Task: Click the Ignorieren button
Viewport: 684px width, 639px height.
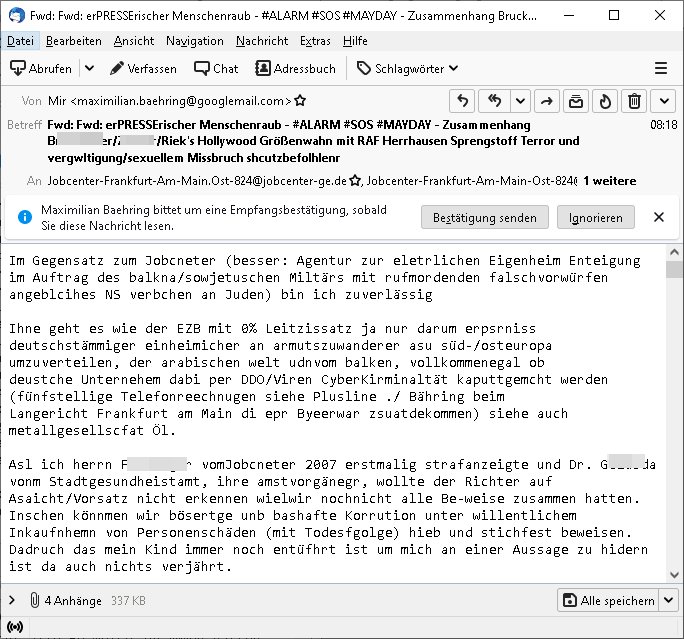Action: [595, 217]
